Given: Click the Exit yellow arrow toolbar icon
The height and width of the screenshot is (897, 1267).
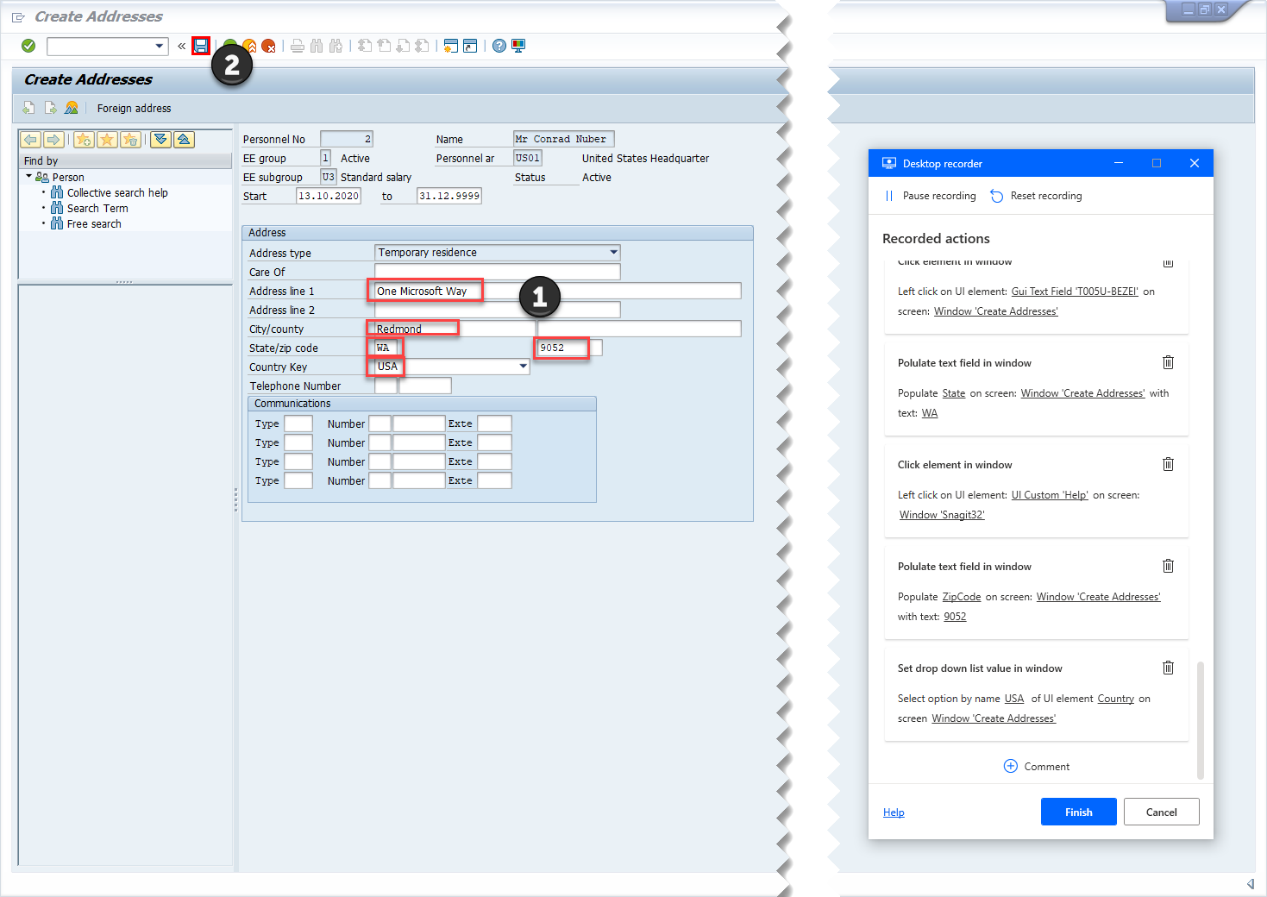Looking at the screenshot, I should 251,45.
